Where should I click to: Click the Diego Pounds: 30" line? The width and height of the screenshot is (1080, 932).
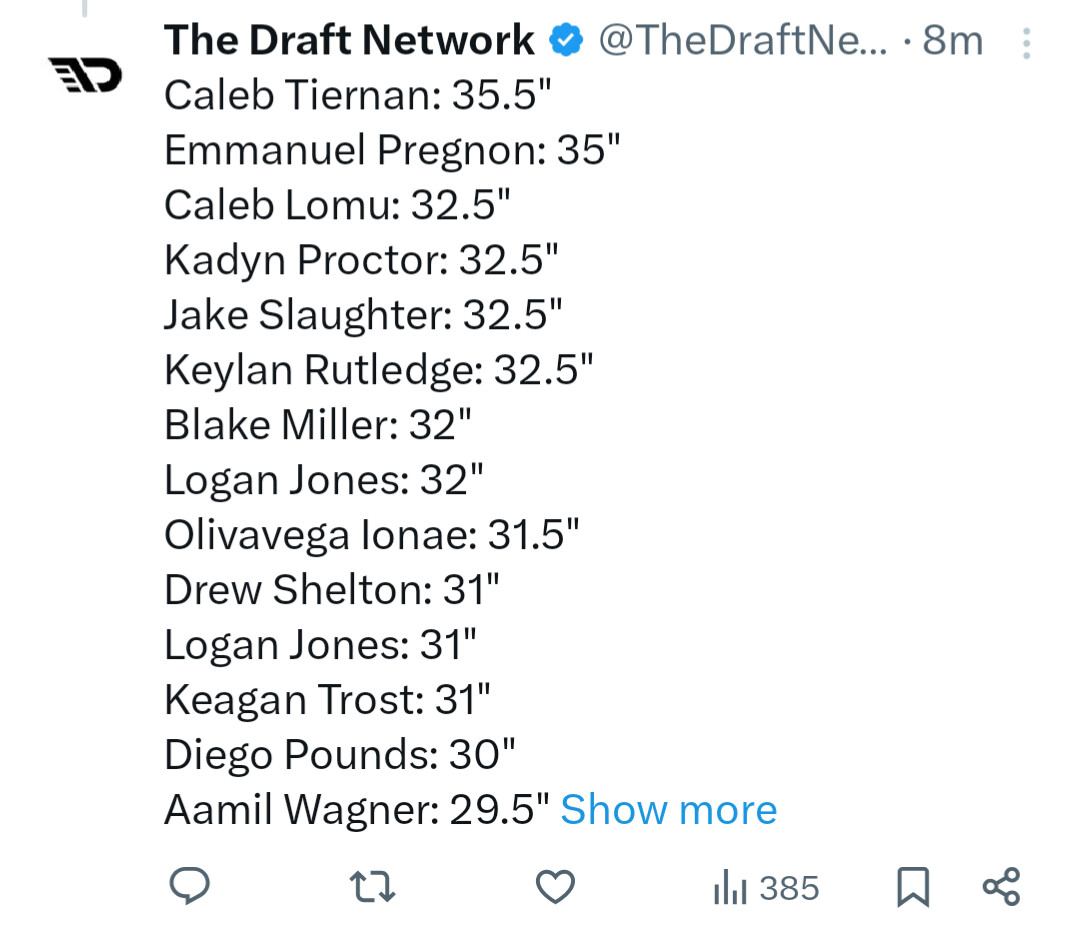pyautogui.click(x=339, y=755)
